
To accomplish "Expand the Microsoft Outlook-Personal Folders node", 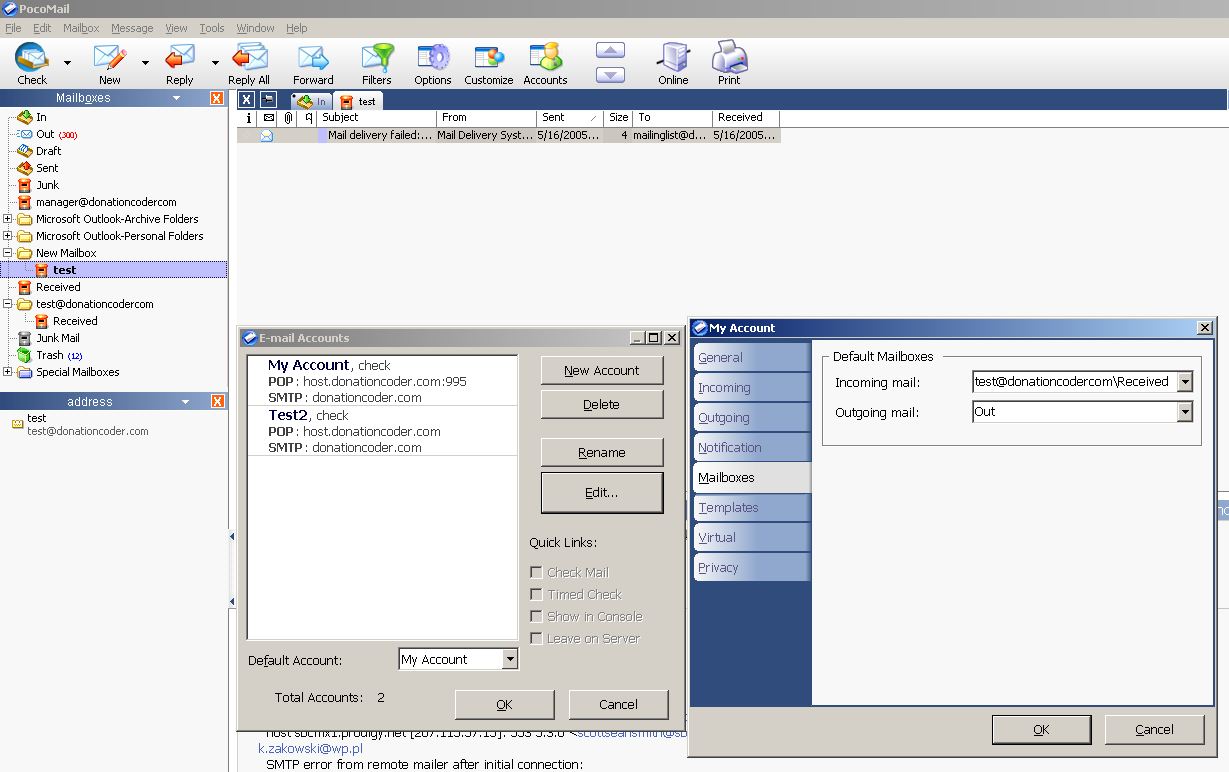I will pos(8,236).
